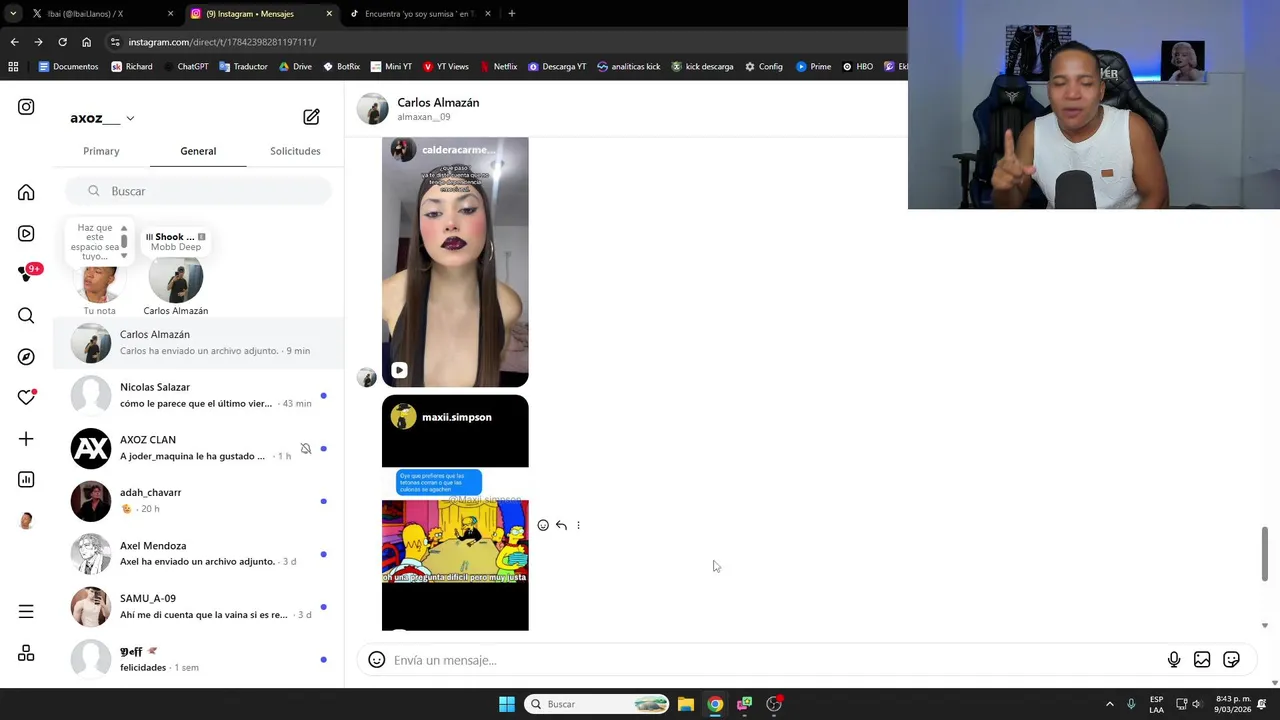Open more options for the maxii.simpson message

tap(578, 525)
